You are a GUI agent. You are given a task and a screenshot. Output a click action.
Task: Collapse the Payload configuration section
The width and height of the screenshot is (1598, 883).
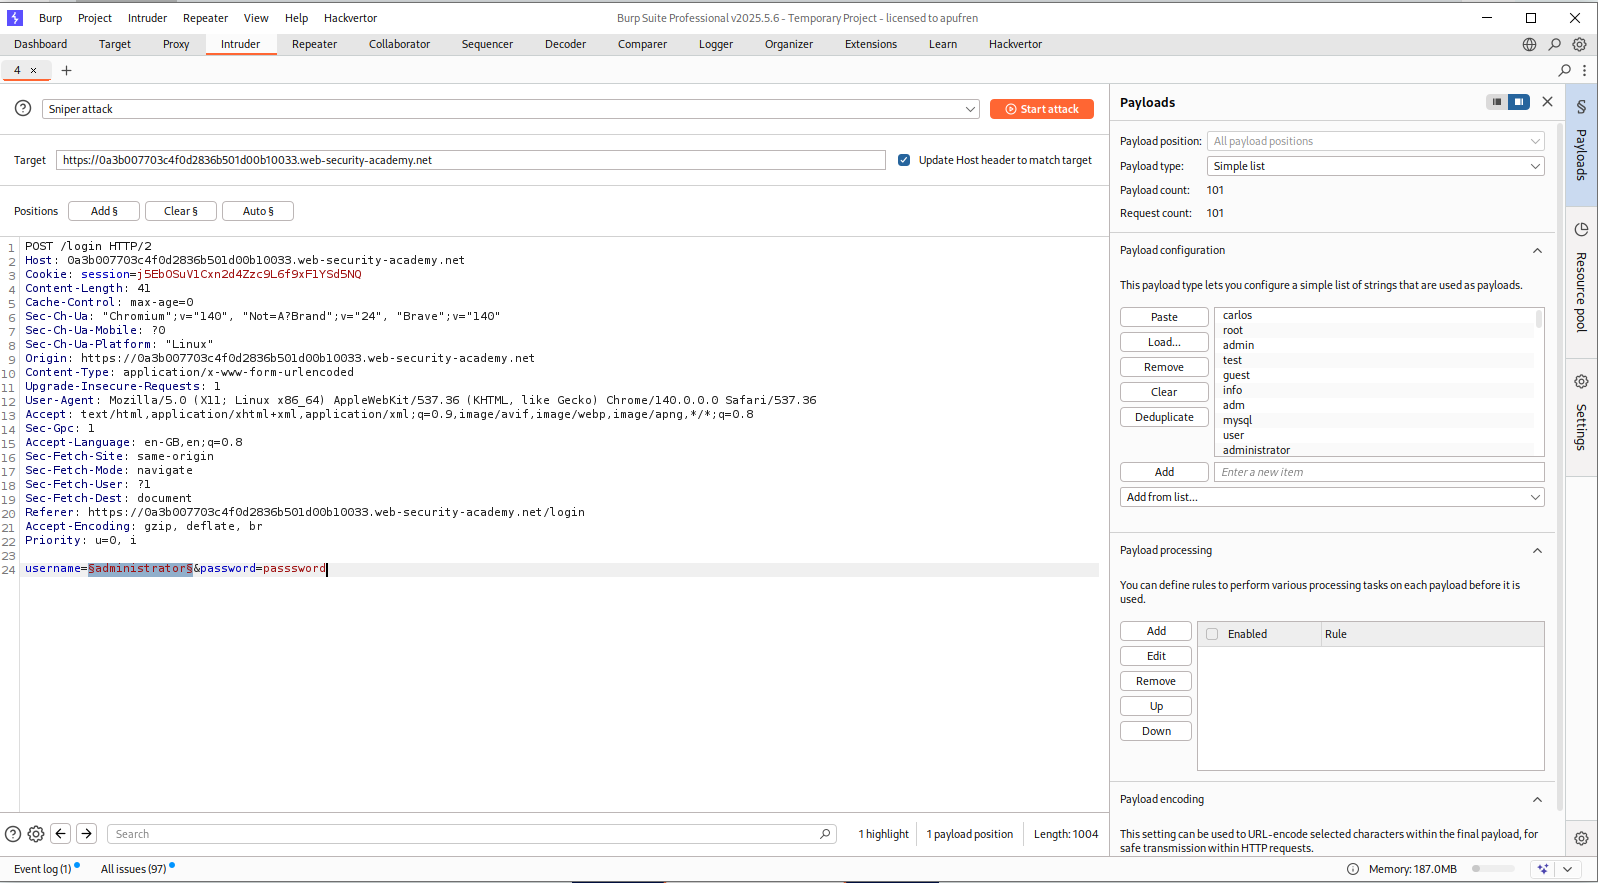[x=1537, y=250]
